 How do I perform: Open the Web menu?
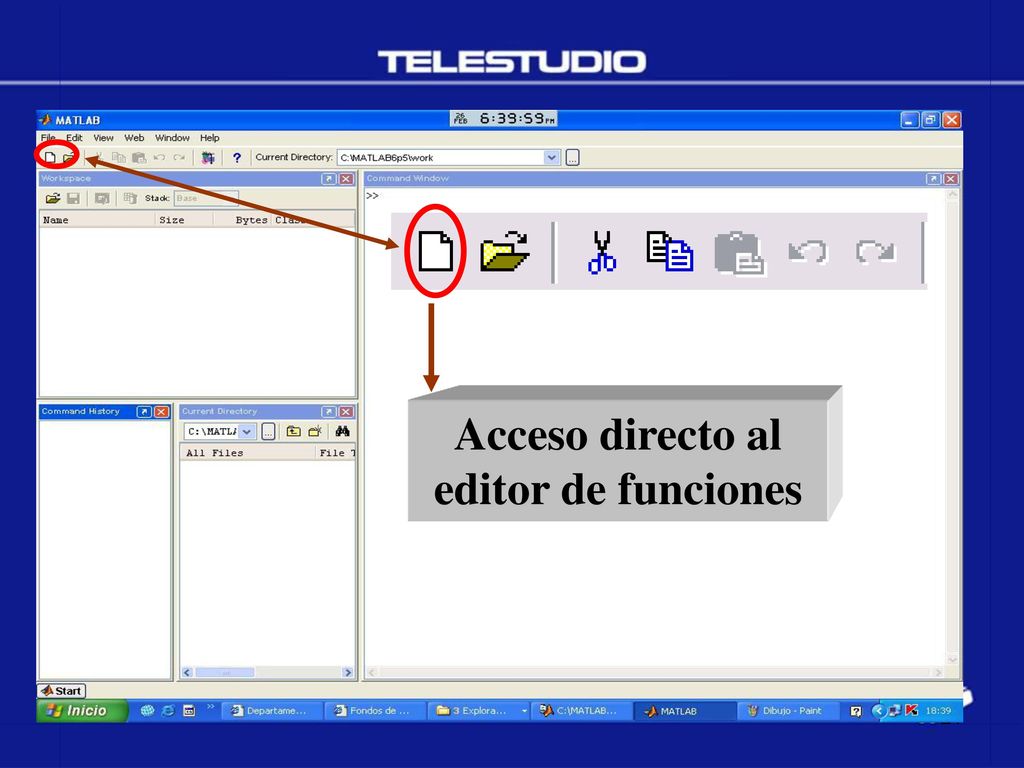coord(134,138)
